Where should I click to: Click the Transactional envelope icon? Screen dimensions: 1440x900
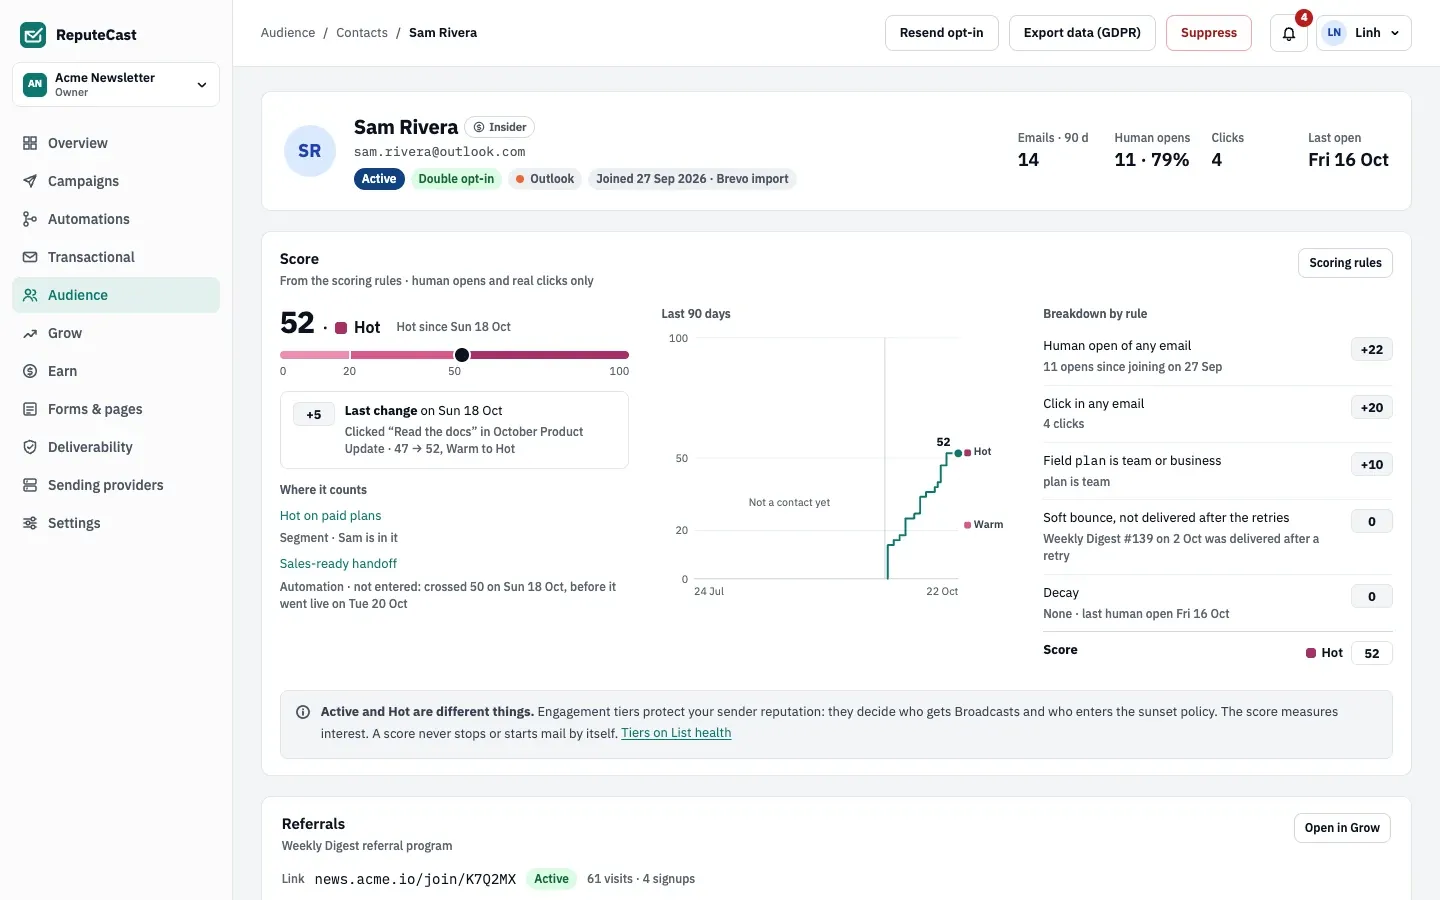pyautogui.click(x=30, y=257)
